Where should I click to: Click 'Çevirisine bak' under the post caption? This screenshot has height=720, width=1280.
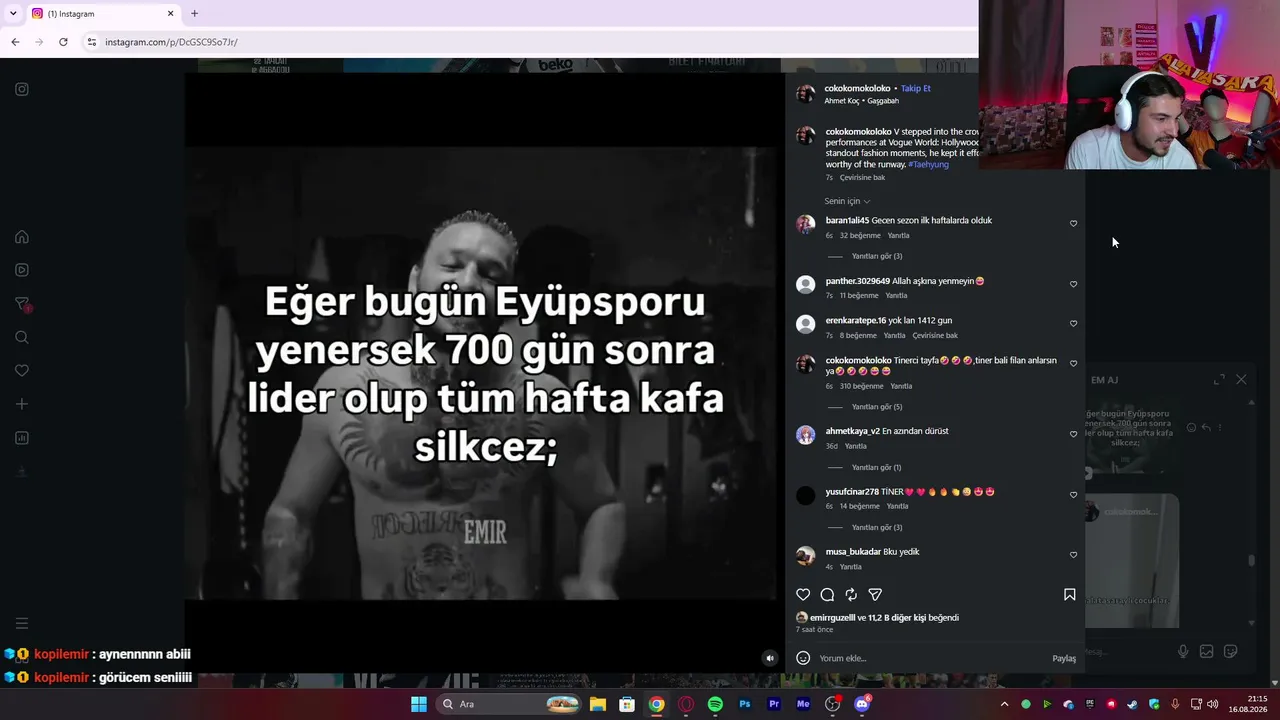tap(862, 178)
